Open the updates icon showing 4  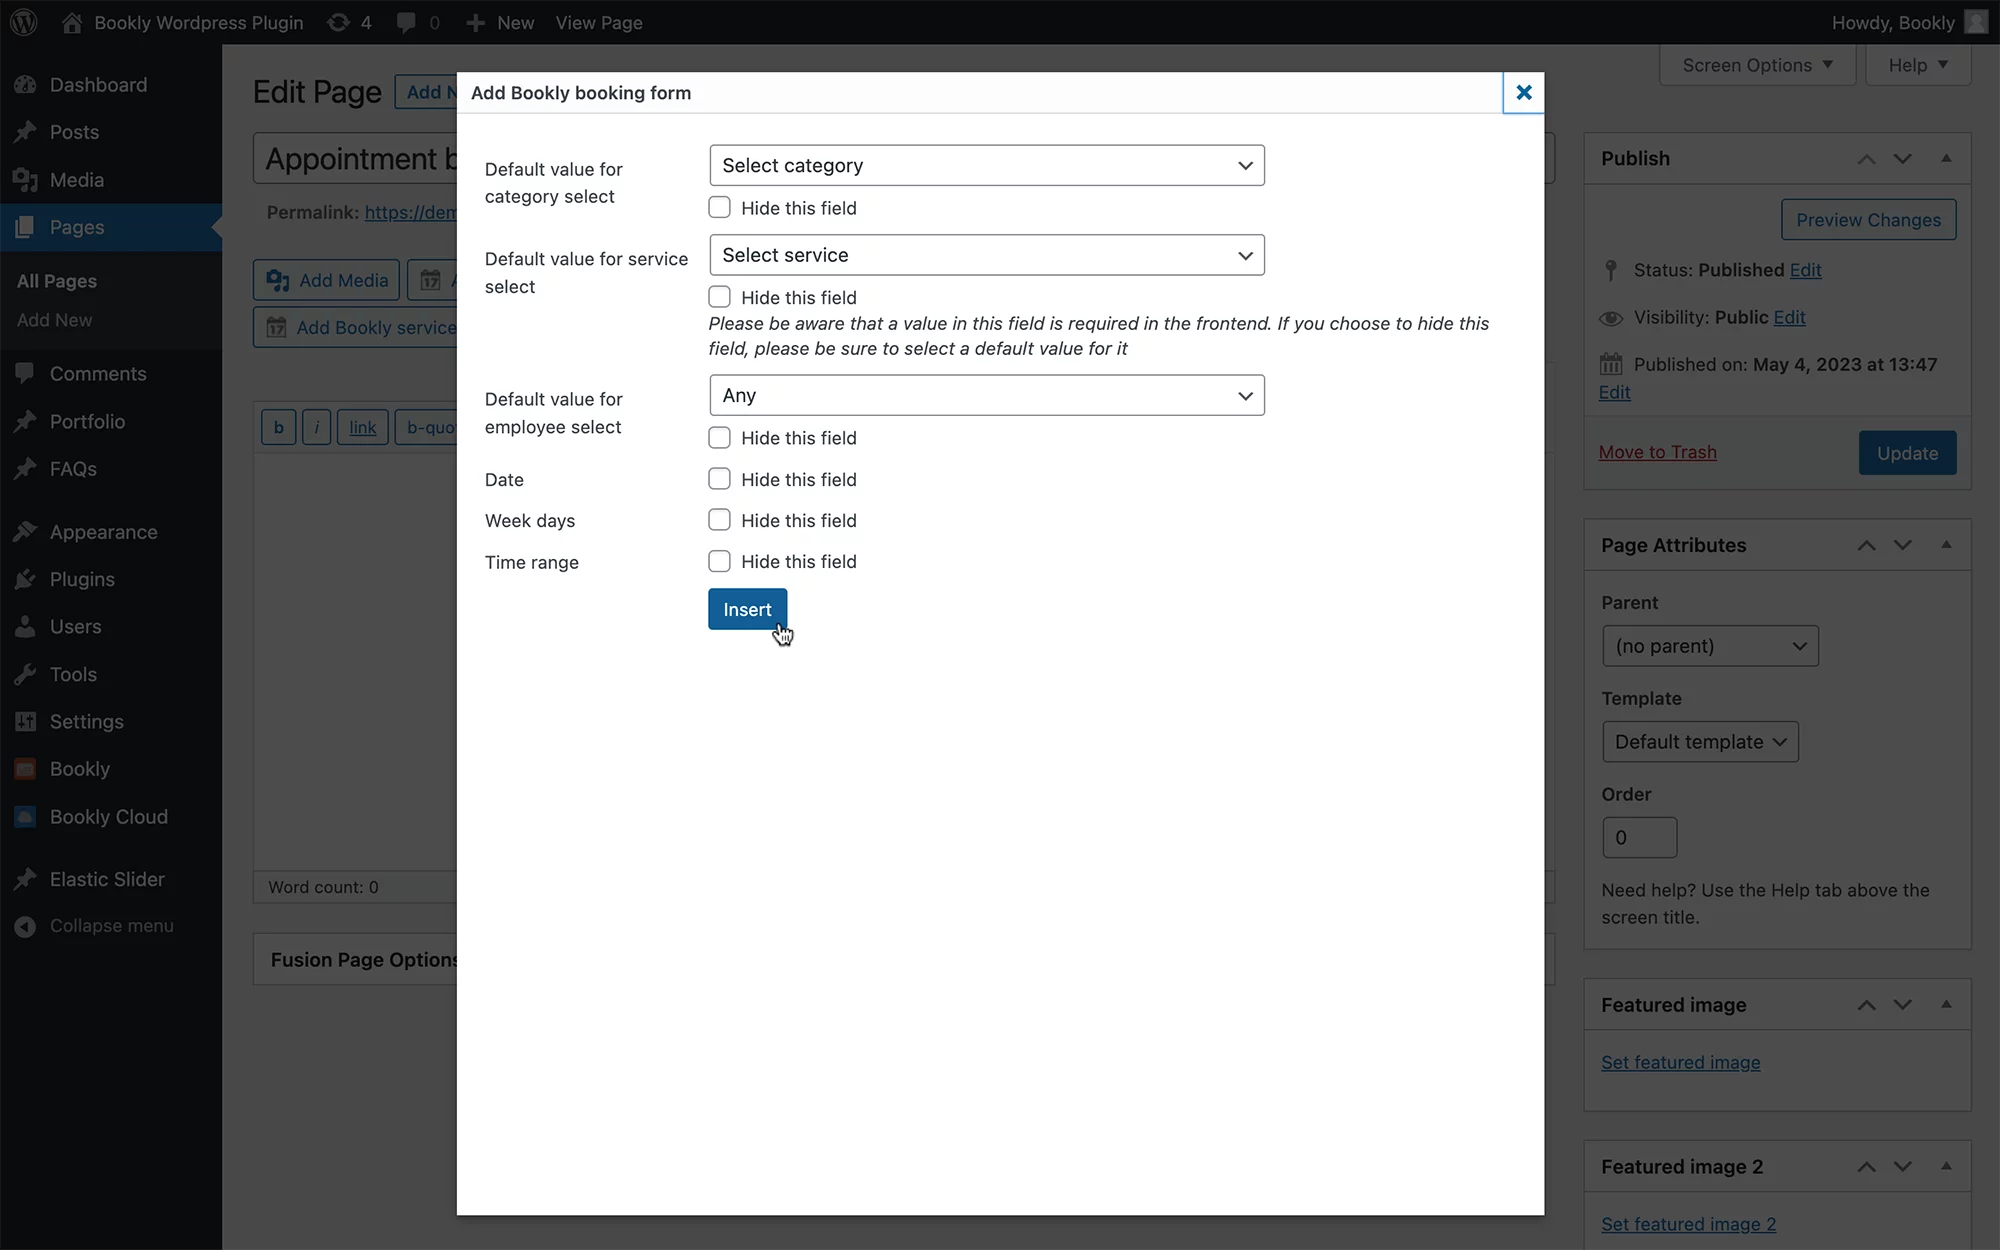pos(339,22)
